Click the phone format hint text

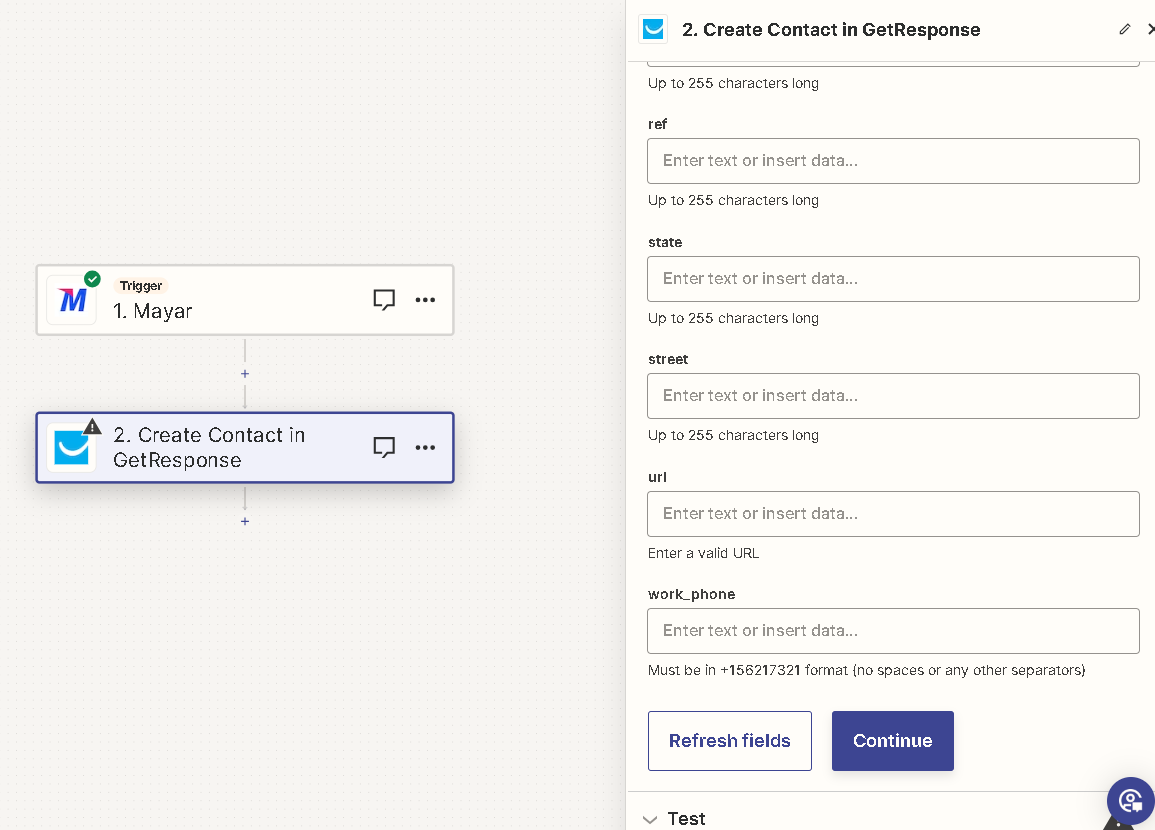pyautogui.click(x=866, y=670)
